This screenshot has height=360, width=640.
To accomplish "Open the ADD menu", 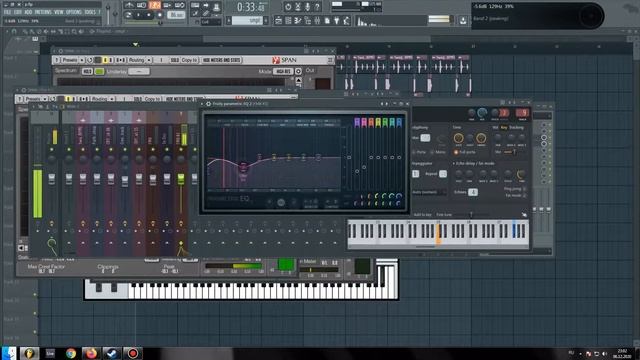I will pyautogui.click(x=28, y=12).
